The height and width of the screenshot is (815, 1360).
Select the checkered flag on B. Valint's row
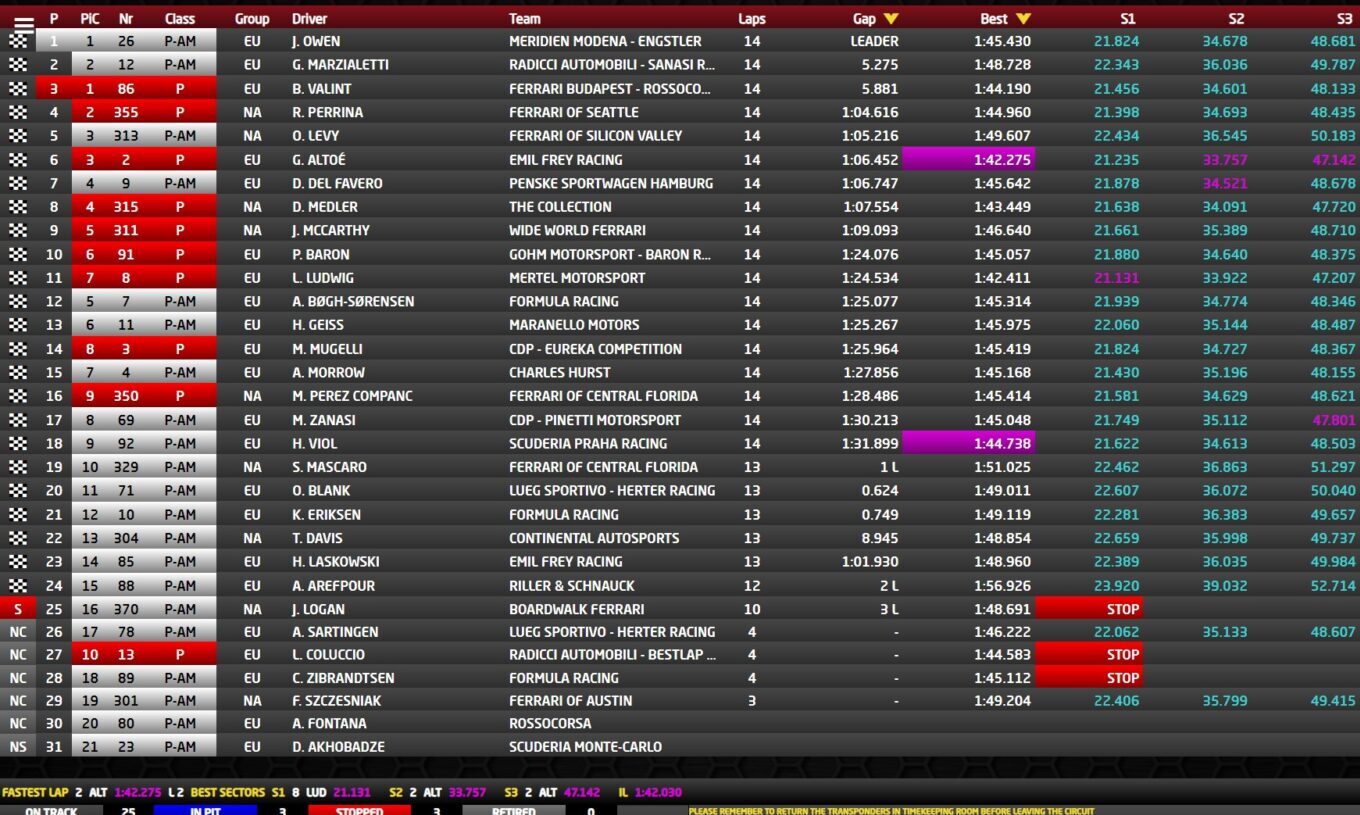pyautogui.click(x=18, y=88)
